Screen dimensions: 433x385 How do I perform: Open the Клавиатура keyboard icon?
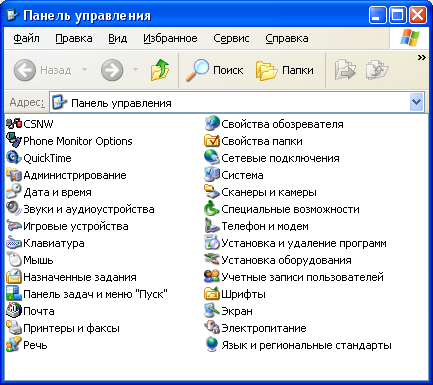(14, 243)
